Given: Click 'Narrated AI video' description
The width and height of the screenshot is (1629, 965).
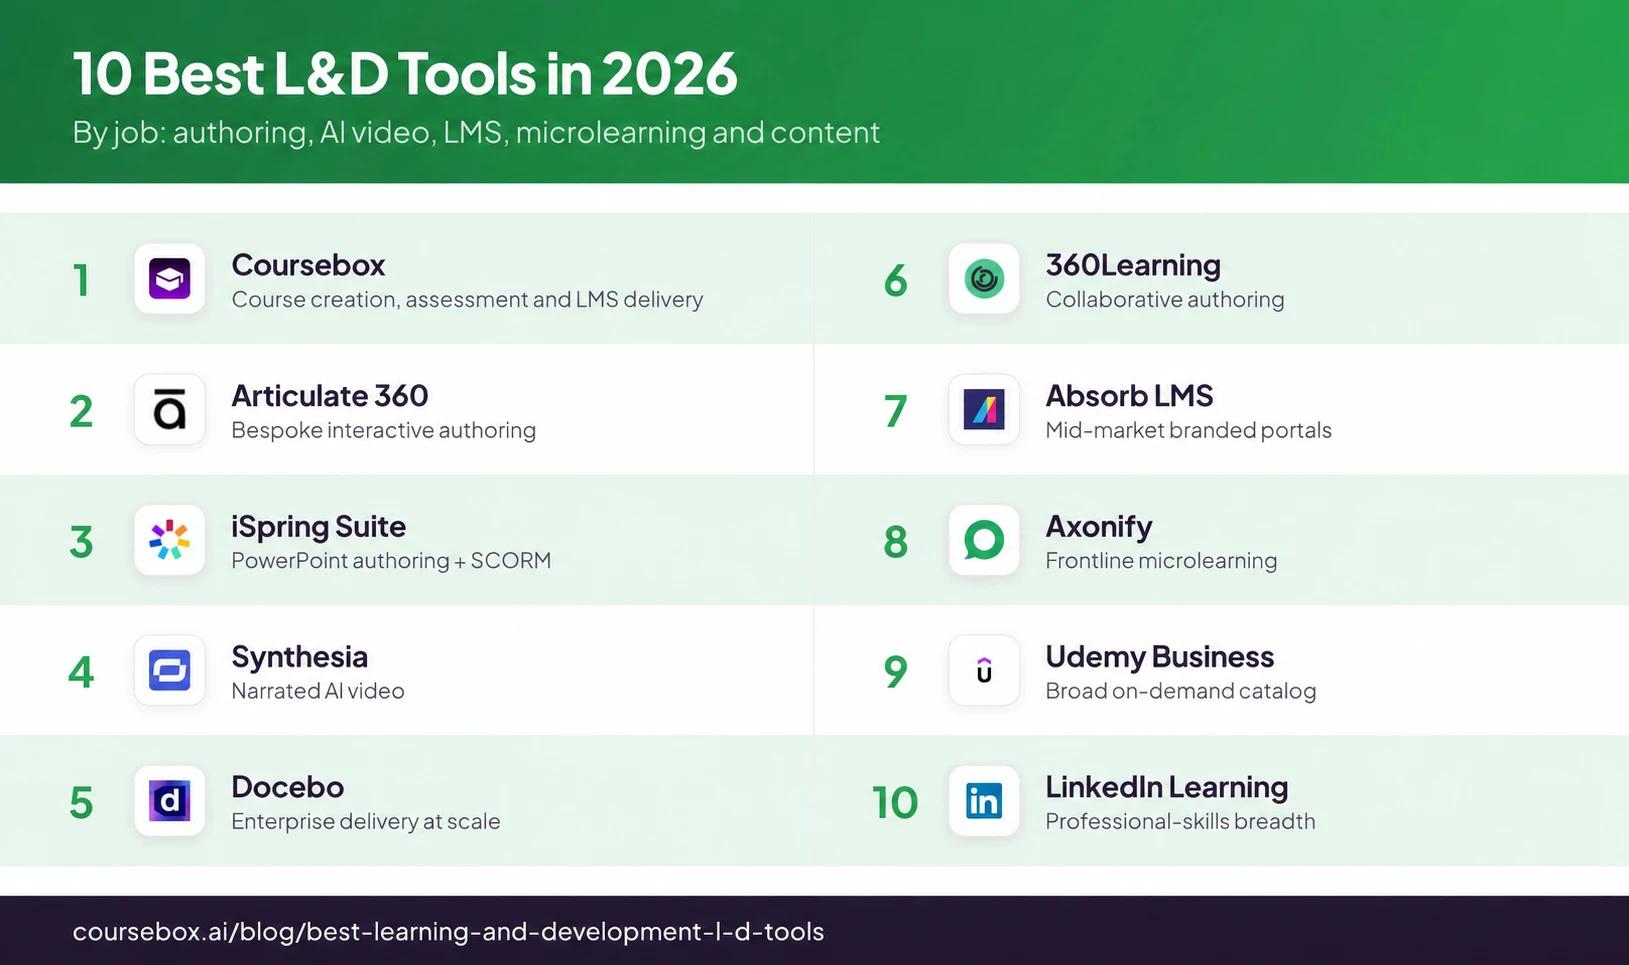Looking at the screenshot, I should [x=318, y=691].
